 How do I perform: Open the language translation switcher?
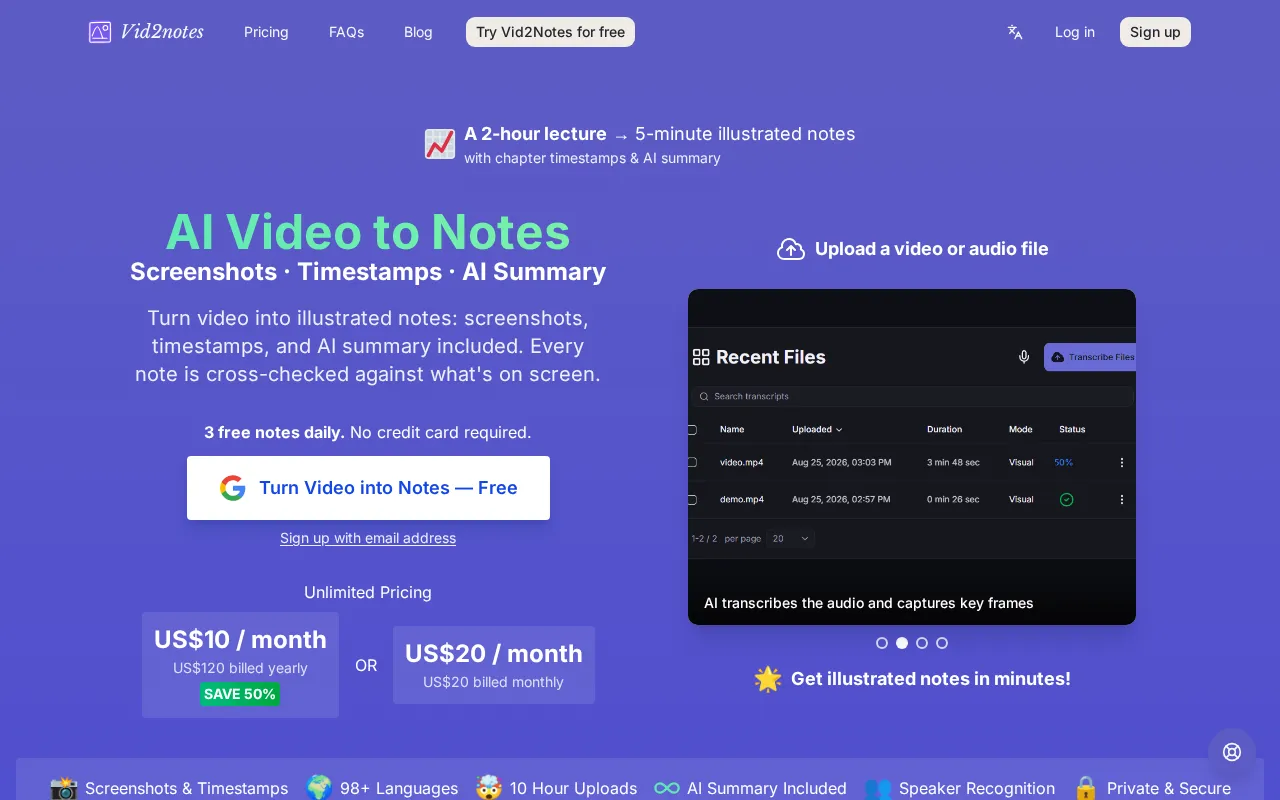click(x=1015, y=32)
